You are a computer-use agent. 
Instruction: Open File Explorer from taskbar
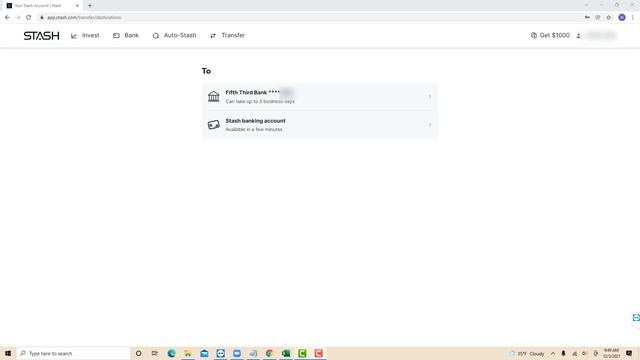pos(188,353)
